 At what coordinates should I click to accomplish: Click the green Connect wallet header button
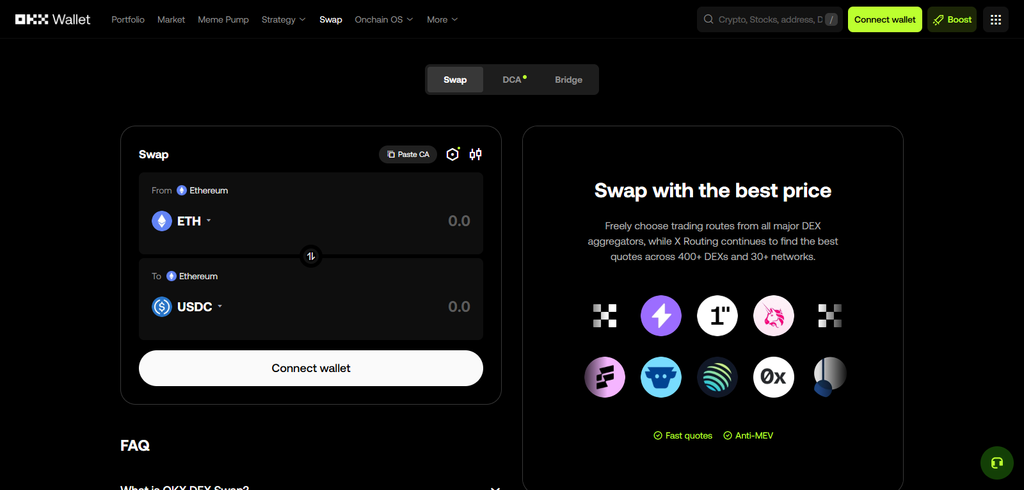885,20
